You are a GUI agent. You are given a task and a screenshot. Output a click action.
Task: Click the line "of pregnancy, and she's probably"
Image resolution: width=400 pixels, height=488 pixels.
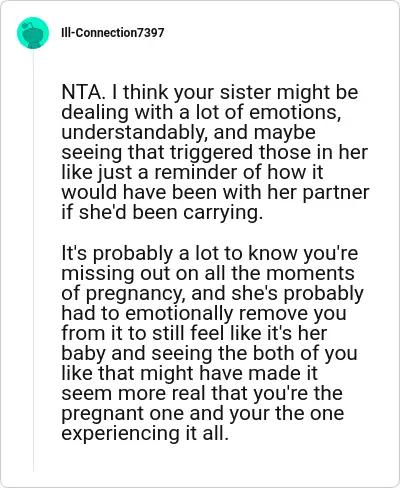[x=213, y=293]
